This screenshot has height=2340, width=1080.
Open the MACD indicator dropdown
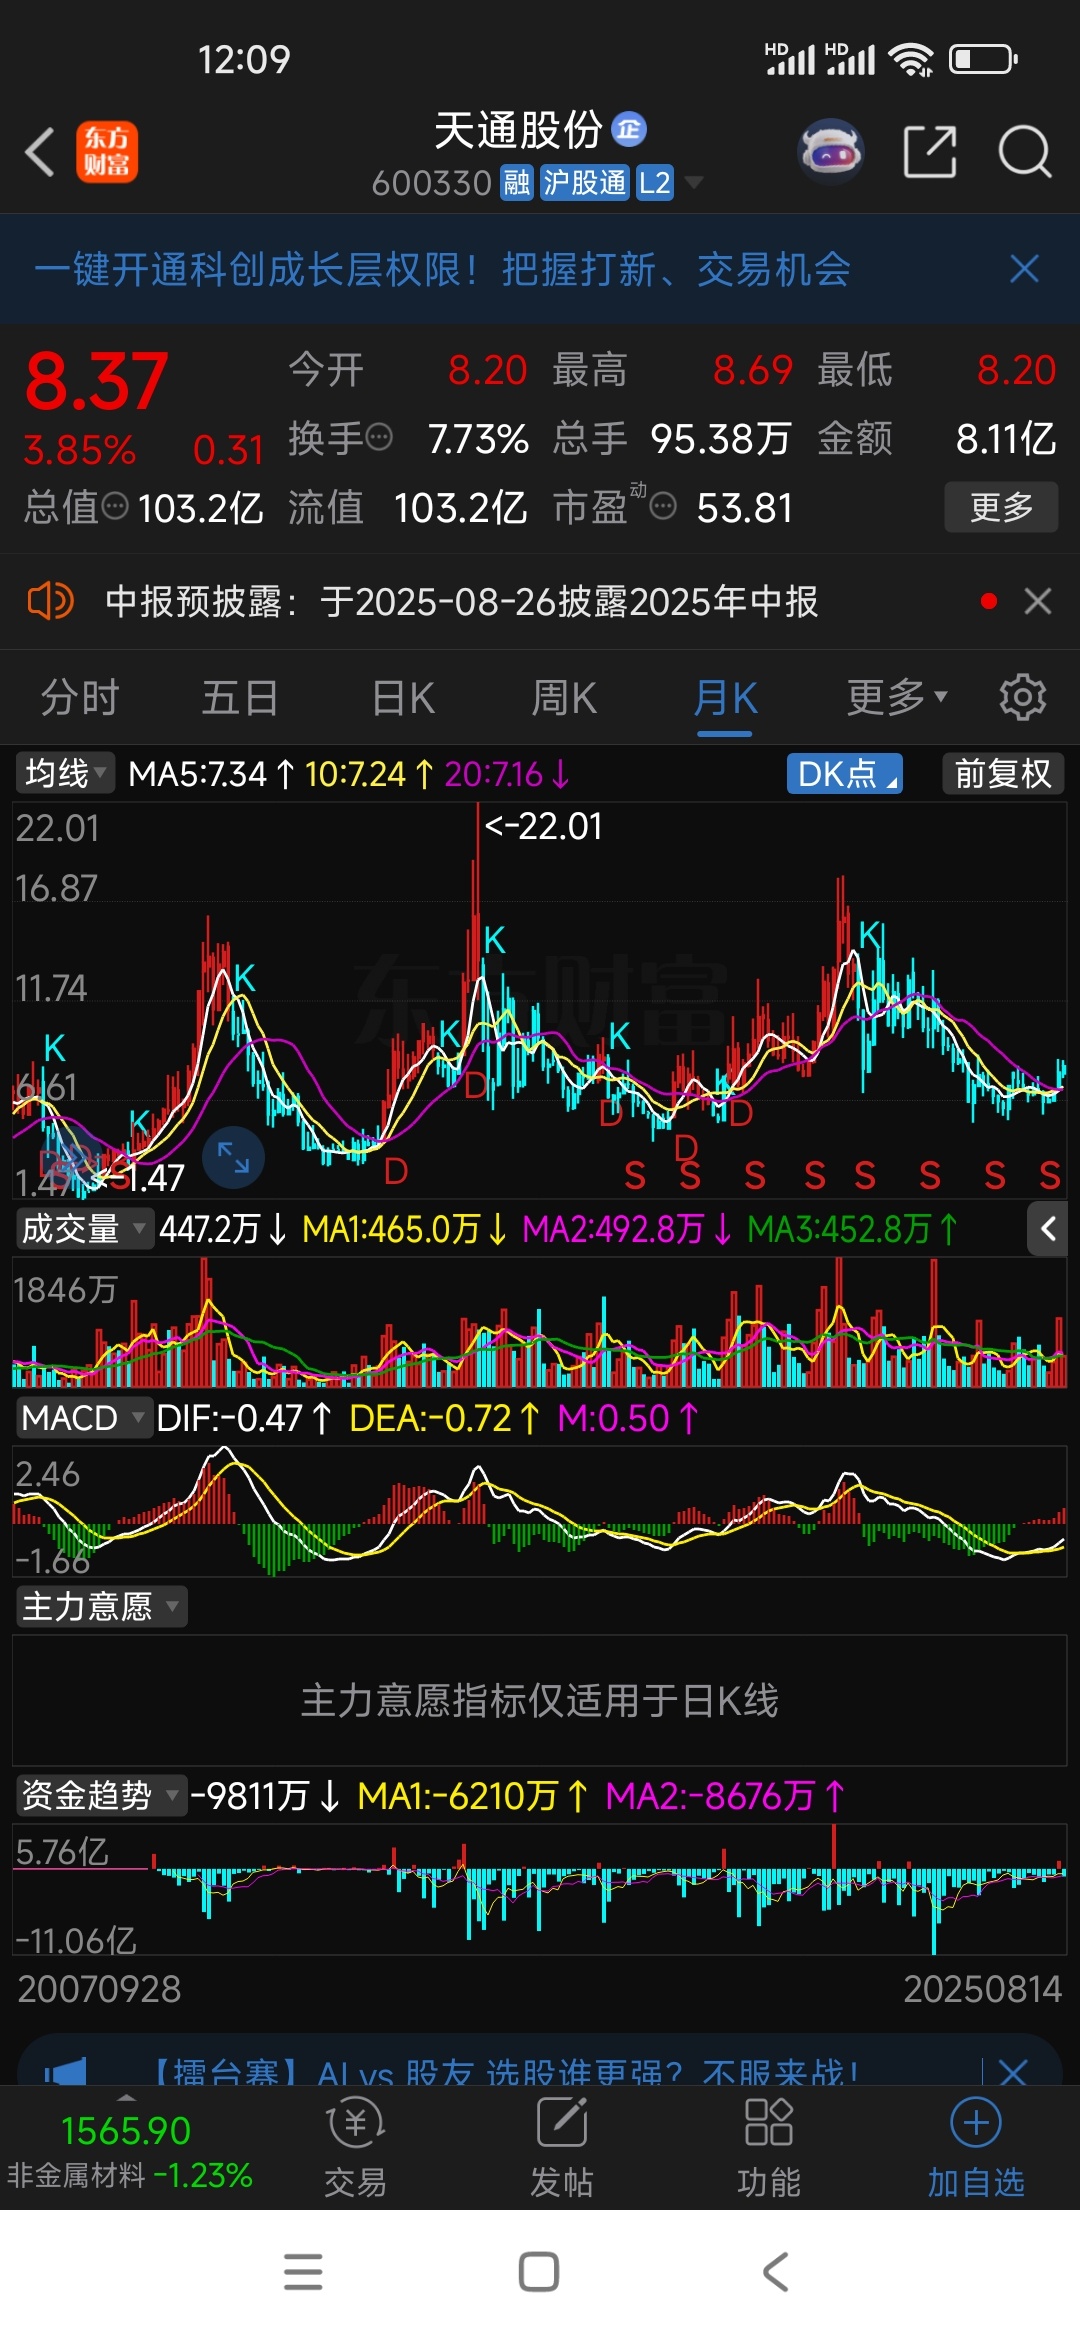pos(85,1418)
